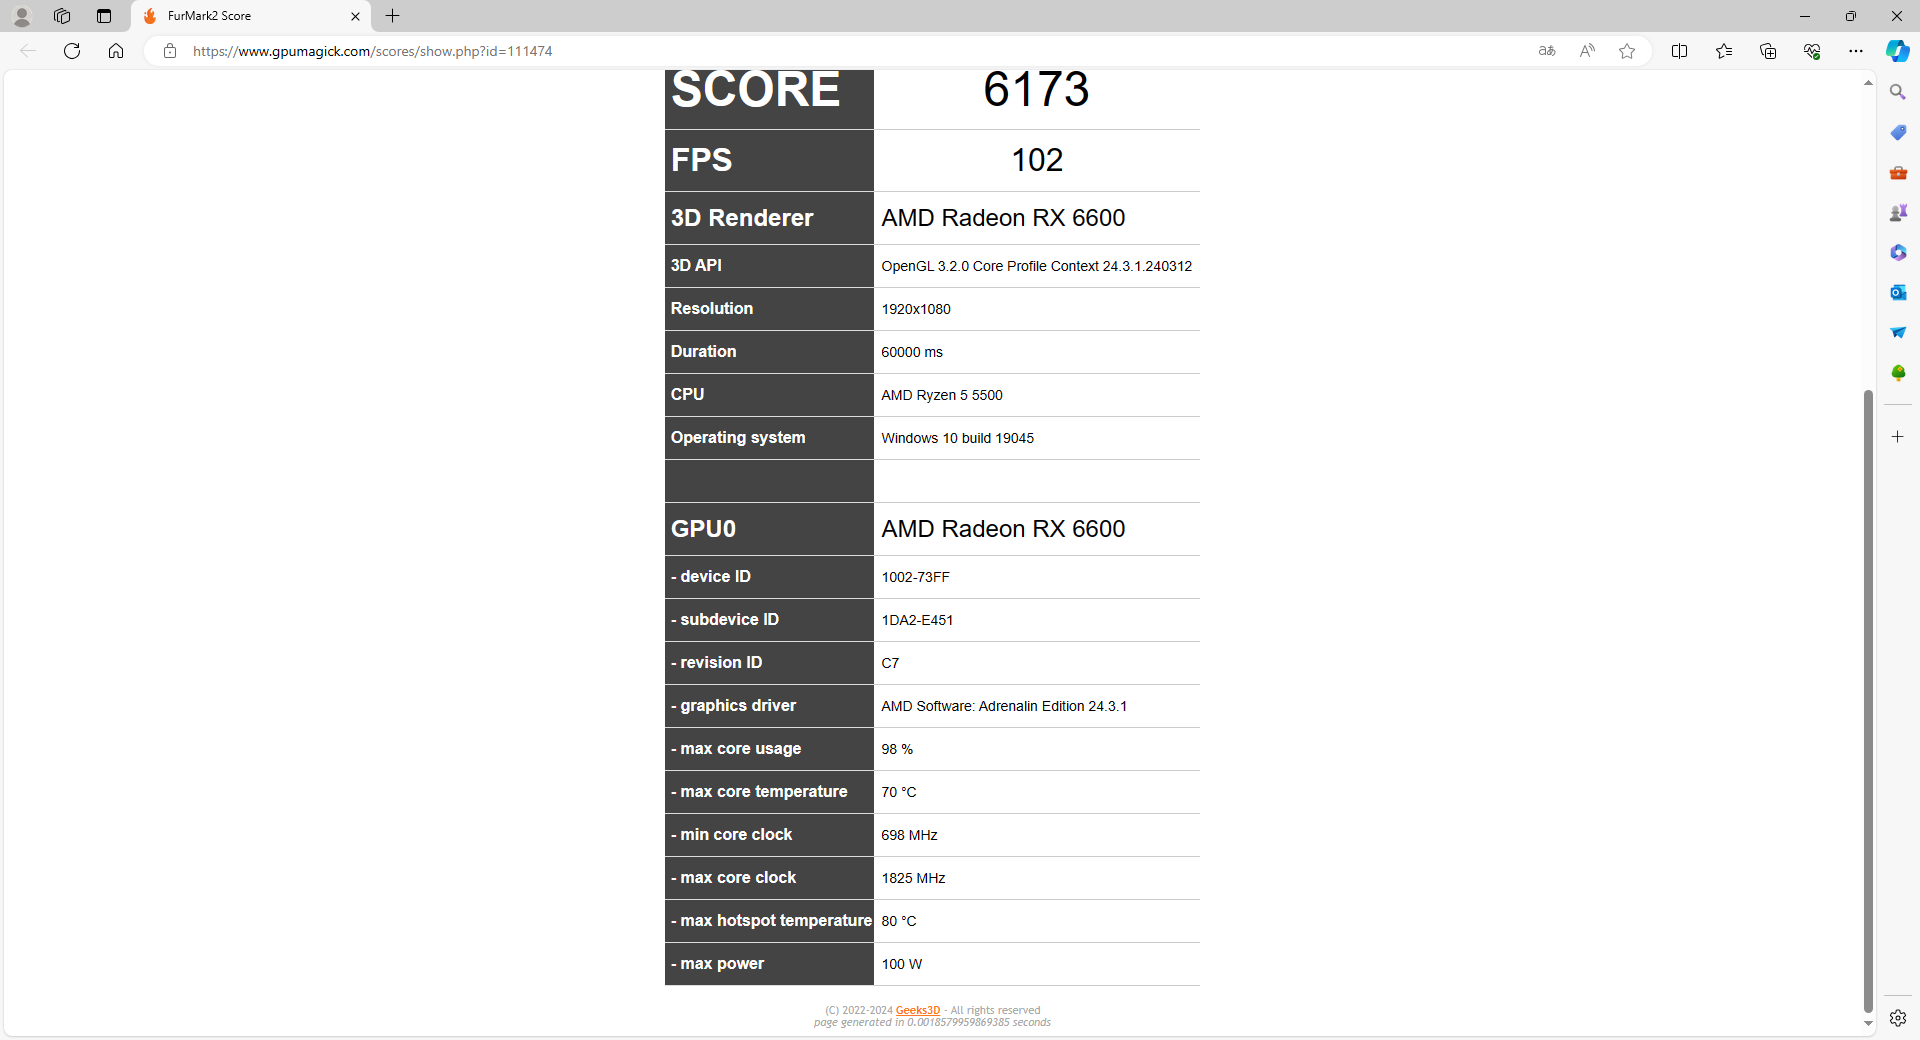Click the Adrenalin Edition 24.3.1 driver text
This screenshot has width=1920, height=1040.
click(x=1004, y=706)
